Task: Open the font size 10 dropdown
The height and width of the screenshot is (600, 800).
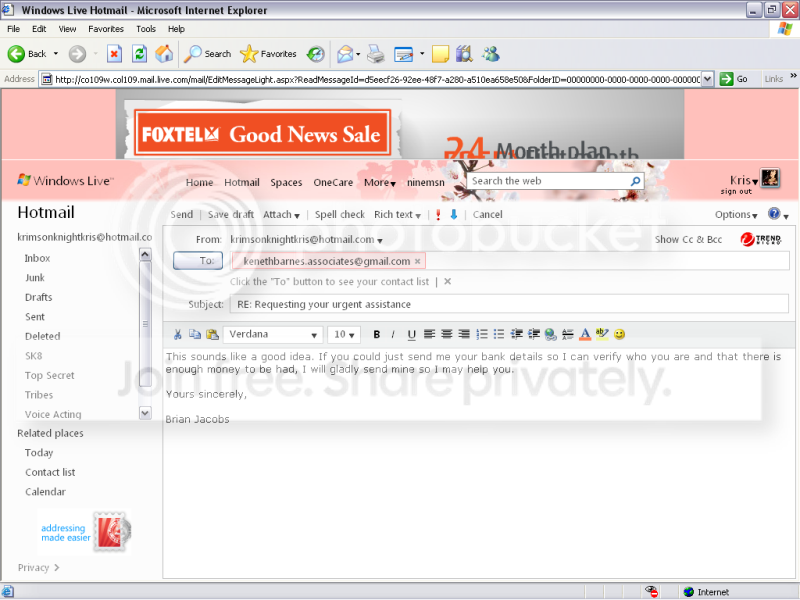Action: (x=344, y=334)
